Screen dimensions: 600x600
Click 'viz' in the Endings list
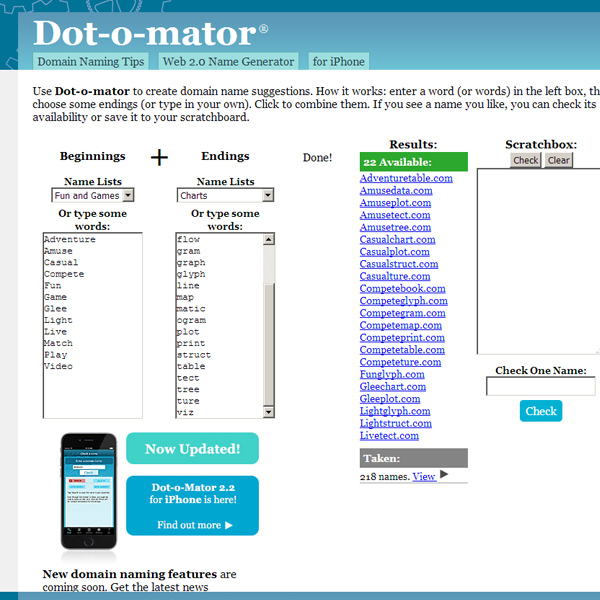tap(185, 412)
